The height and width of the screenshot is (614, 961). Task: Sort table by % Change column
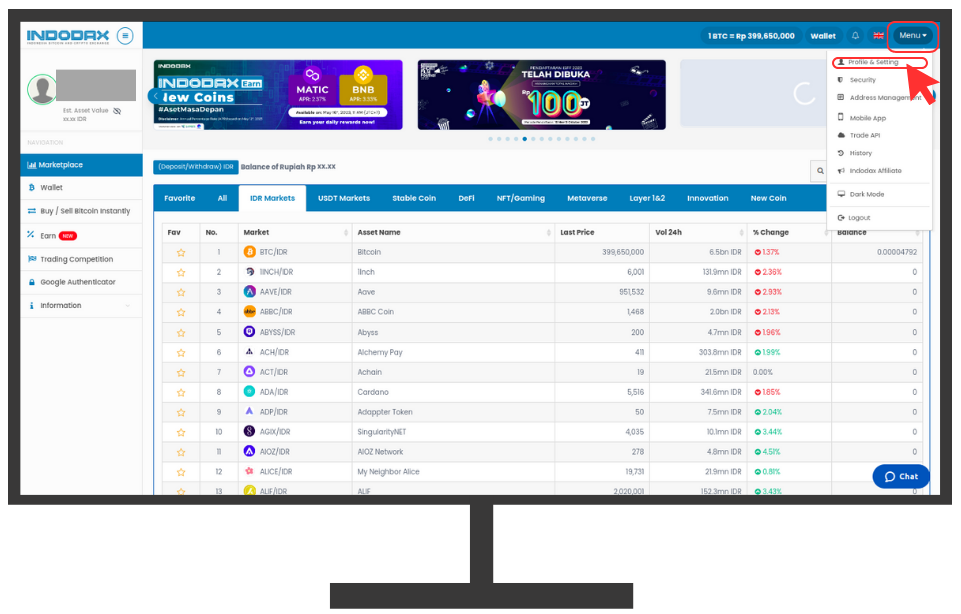coord(789,232)
